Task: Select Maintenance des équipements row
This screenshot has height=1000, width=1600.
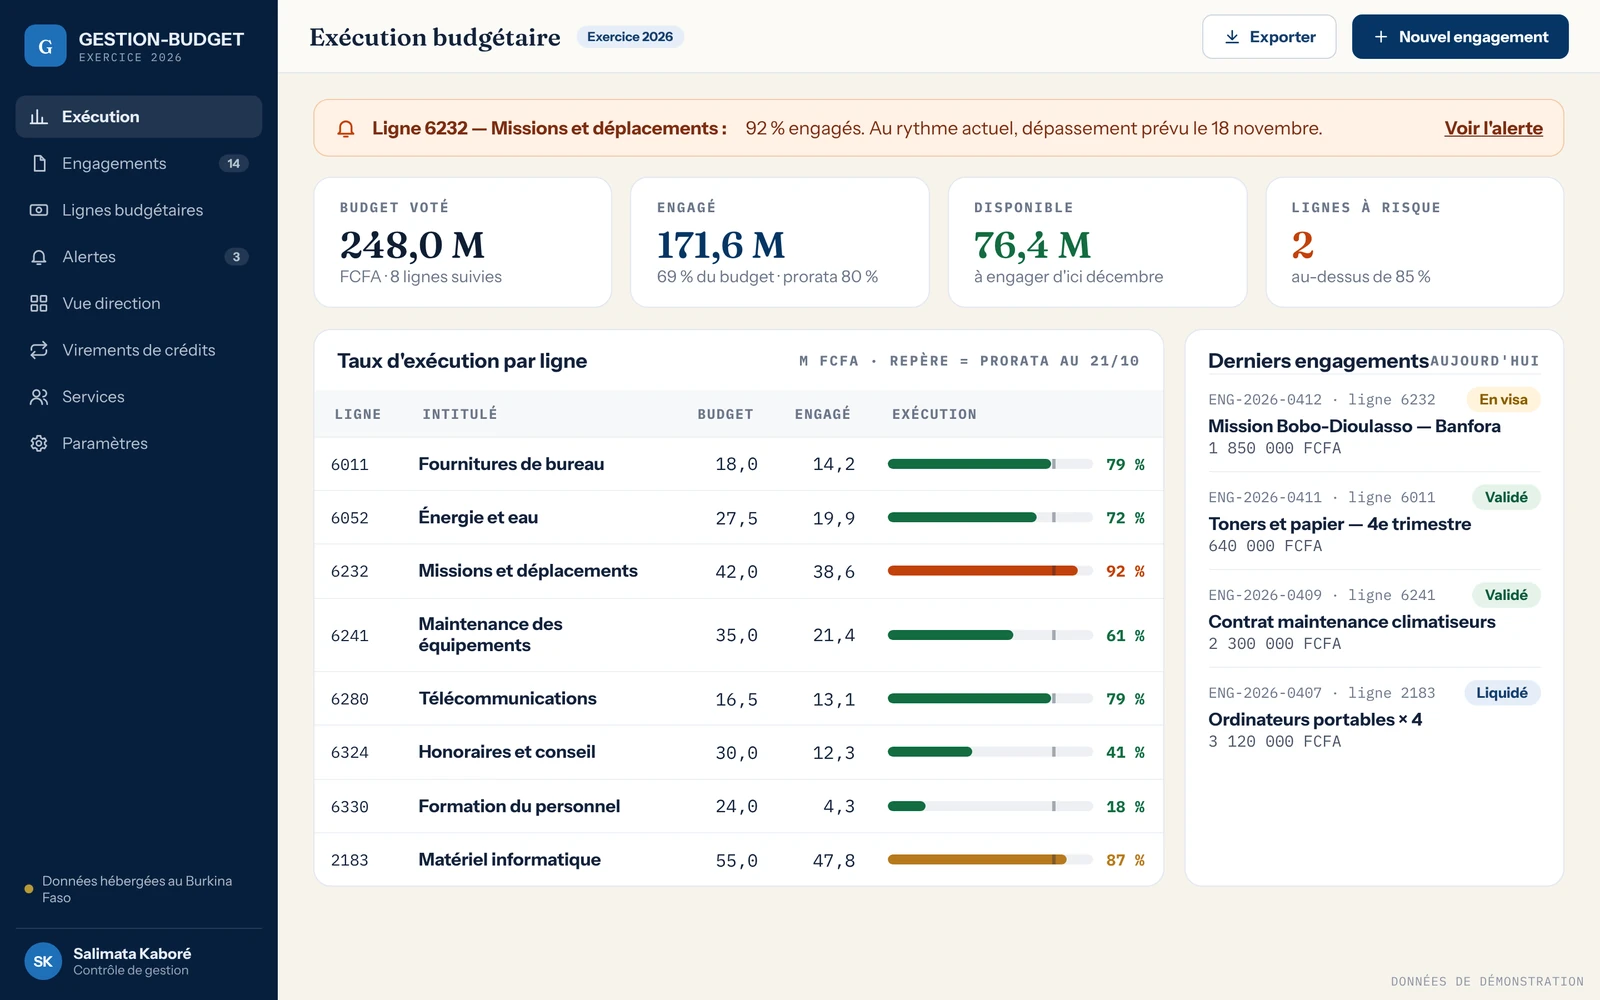Action: point(739,635)
